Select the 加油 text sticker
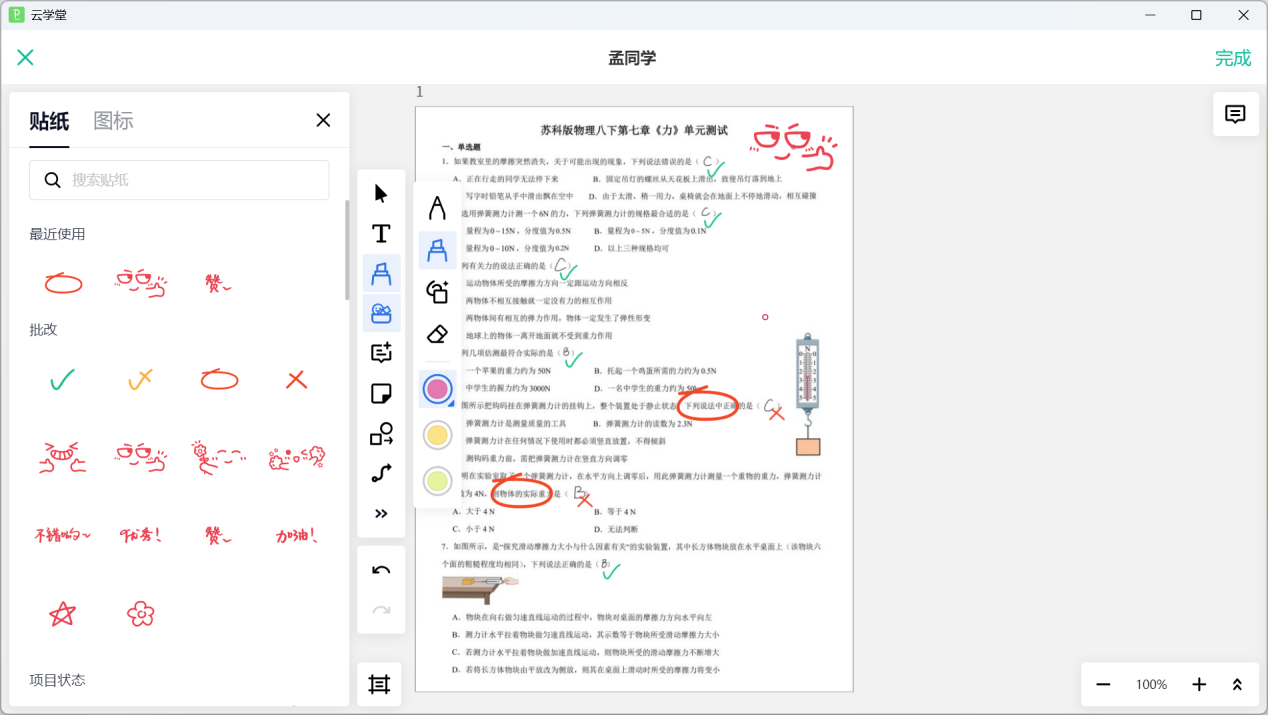The height and width of the screenshot is (715, 1268). click(296, 535)
